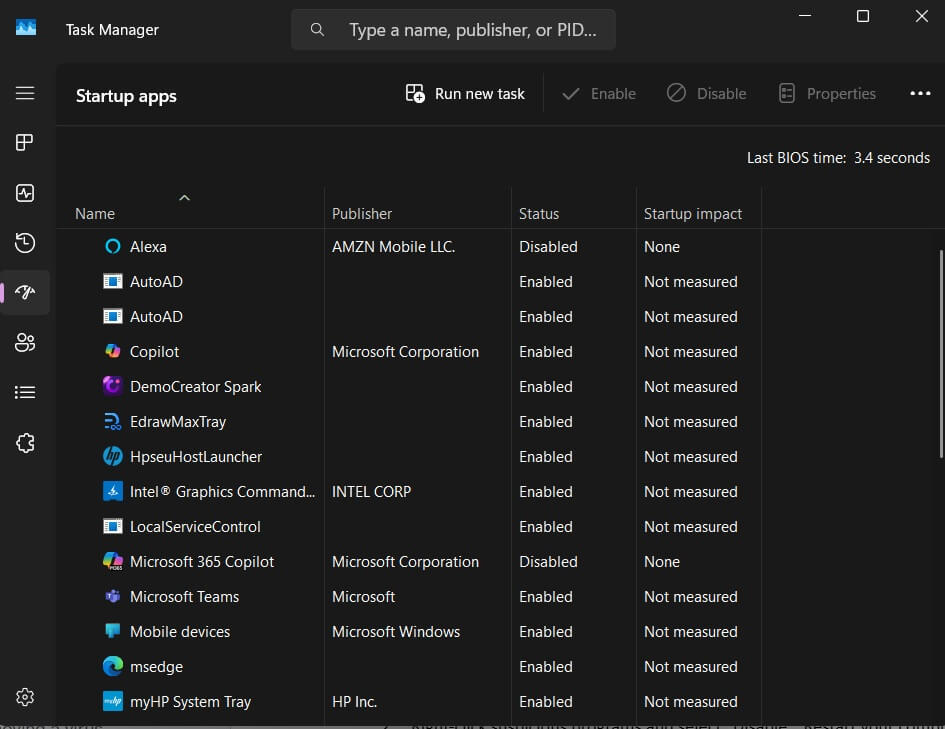Click the search magnifier icon

[x=317, y=30]
